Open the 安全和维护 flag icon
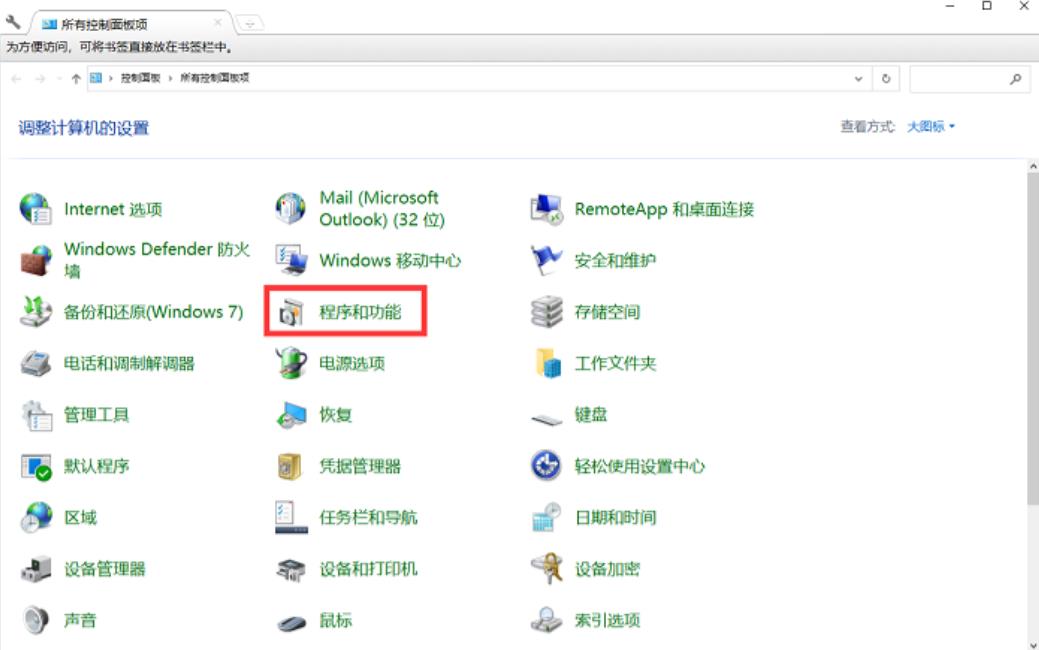 547,260
